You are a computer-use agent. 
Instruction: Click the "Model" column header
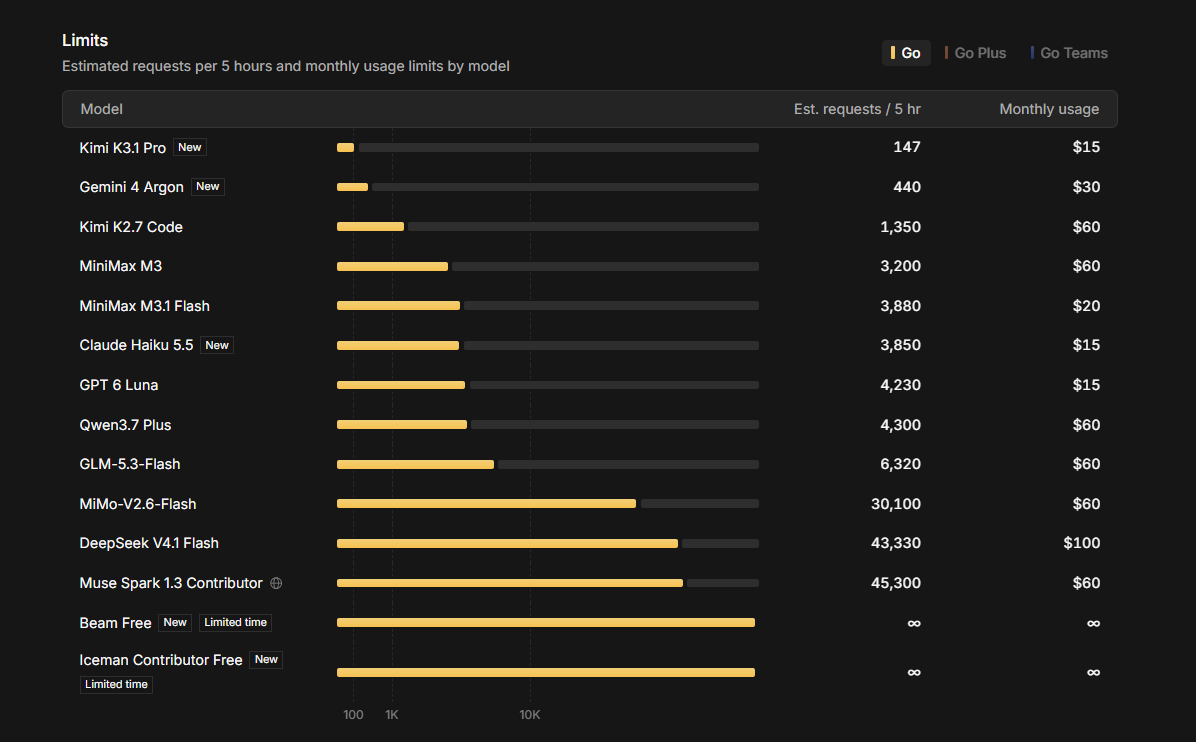[101, 109]
